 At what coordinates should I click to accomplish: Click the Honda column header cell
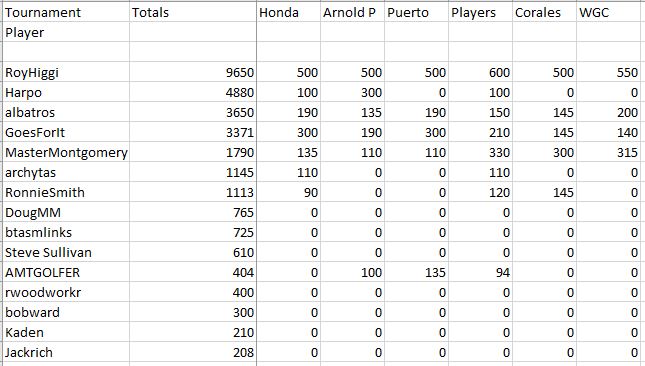(x=289, y=12)
